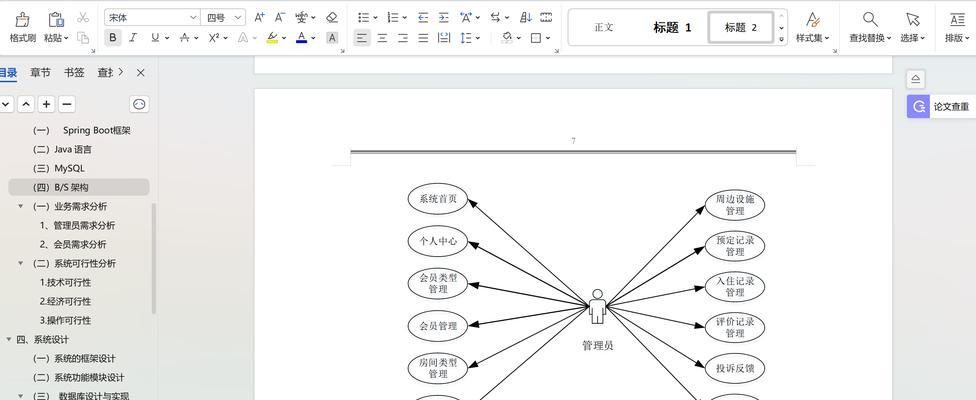Screen dimensions: 976x400
Task: Select the 正文 style
Action: pyautogui.click(x=604, y=27)
